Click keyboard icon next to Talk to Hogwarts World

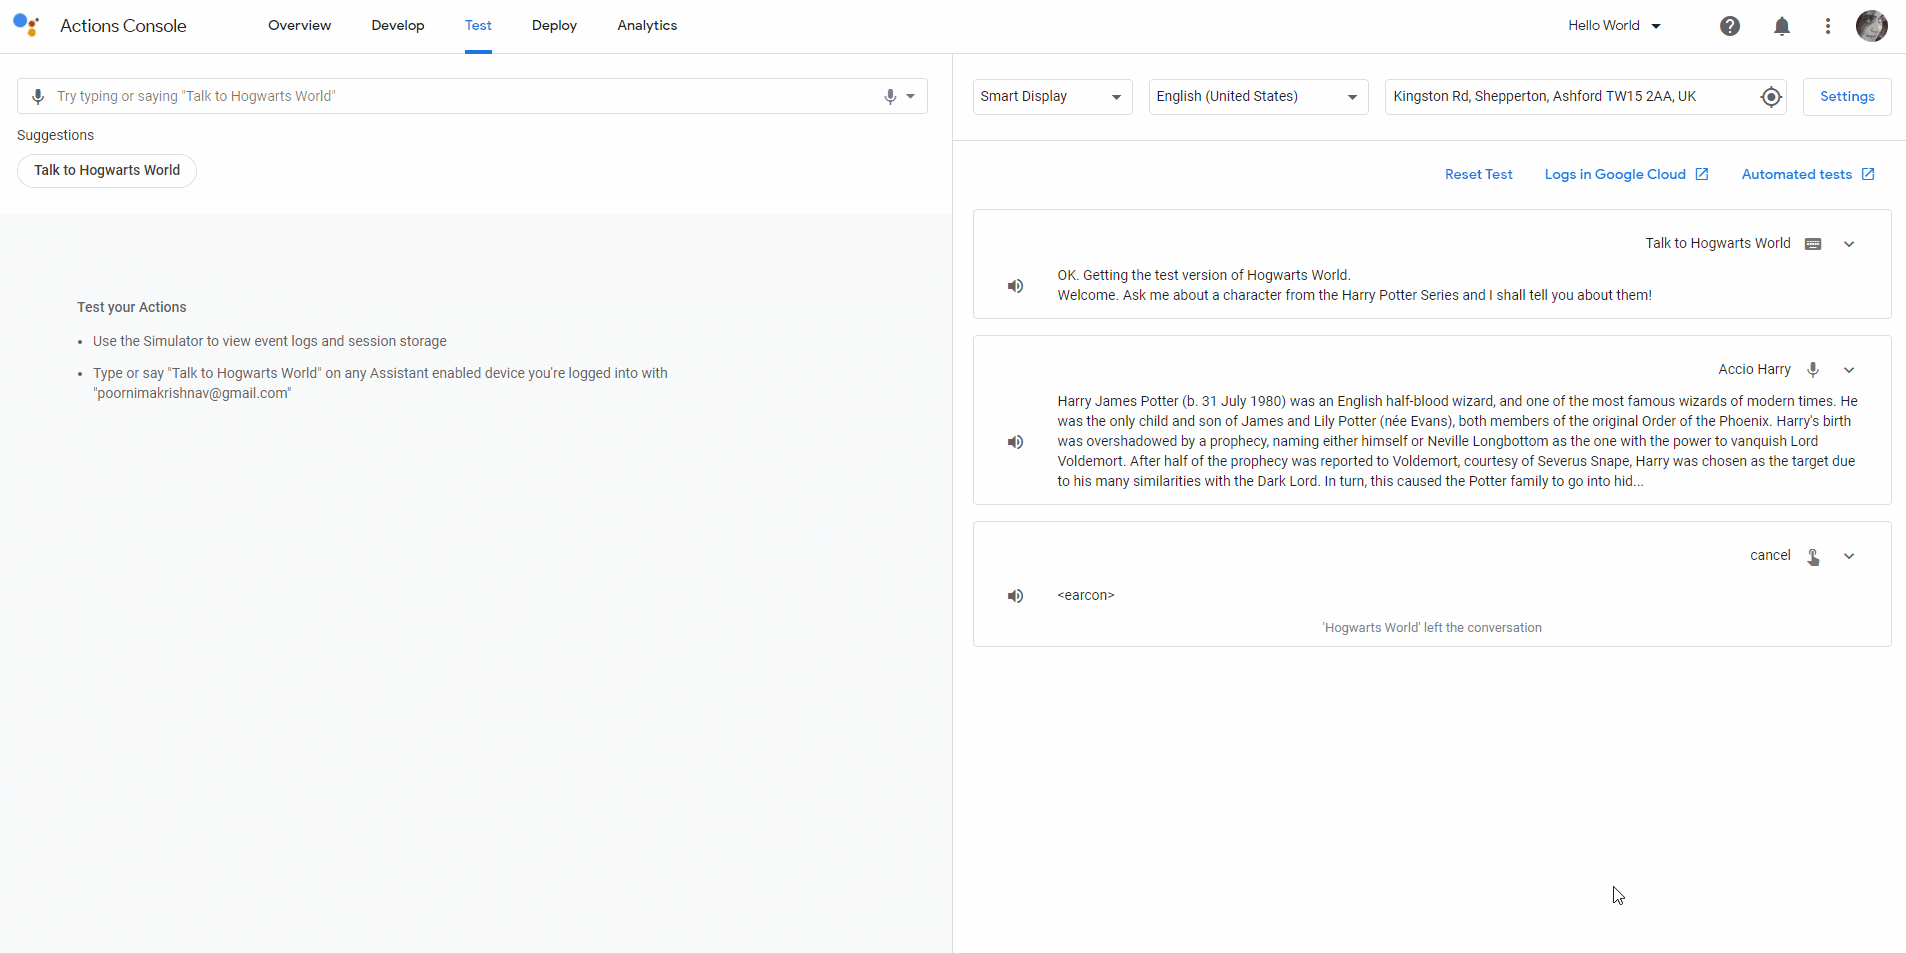coord(1813,244)
